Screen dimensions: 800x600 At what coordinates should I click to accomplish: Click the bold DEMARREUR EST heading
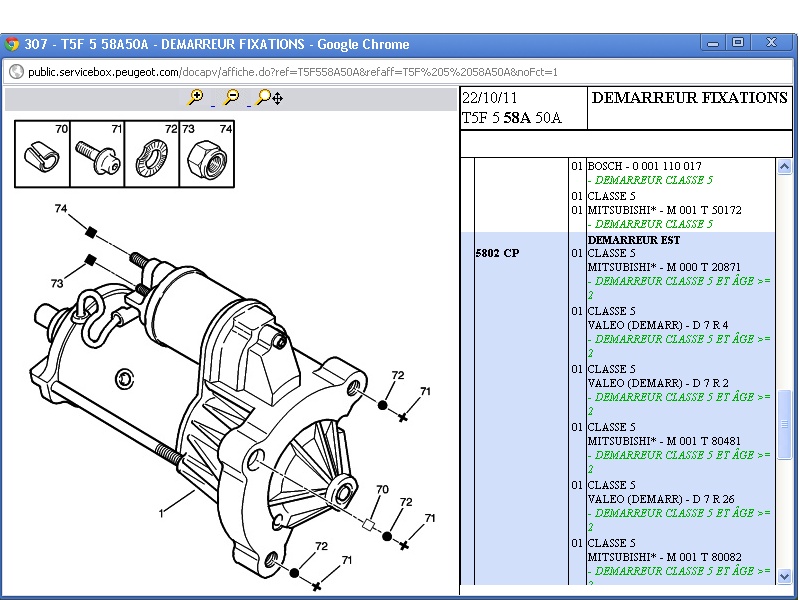tap(634, 240)
